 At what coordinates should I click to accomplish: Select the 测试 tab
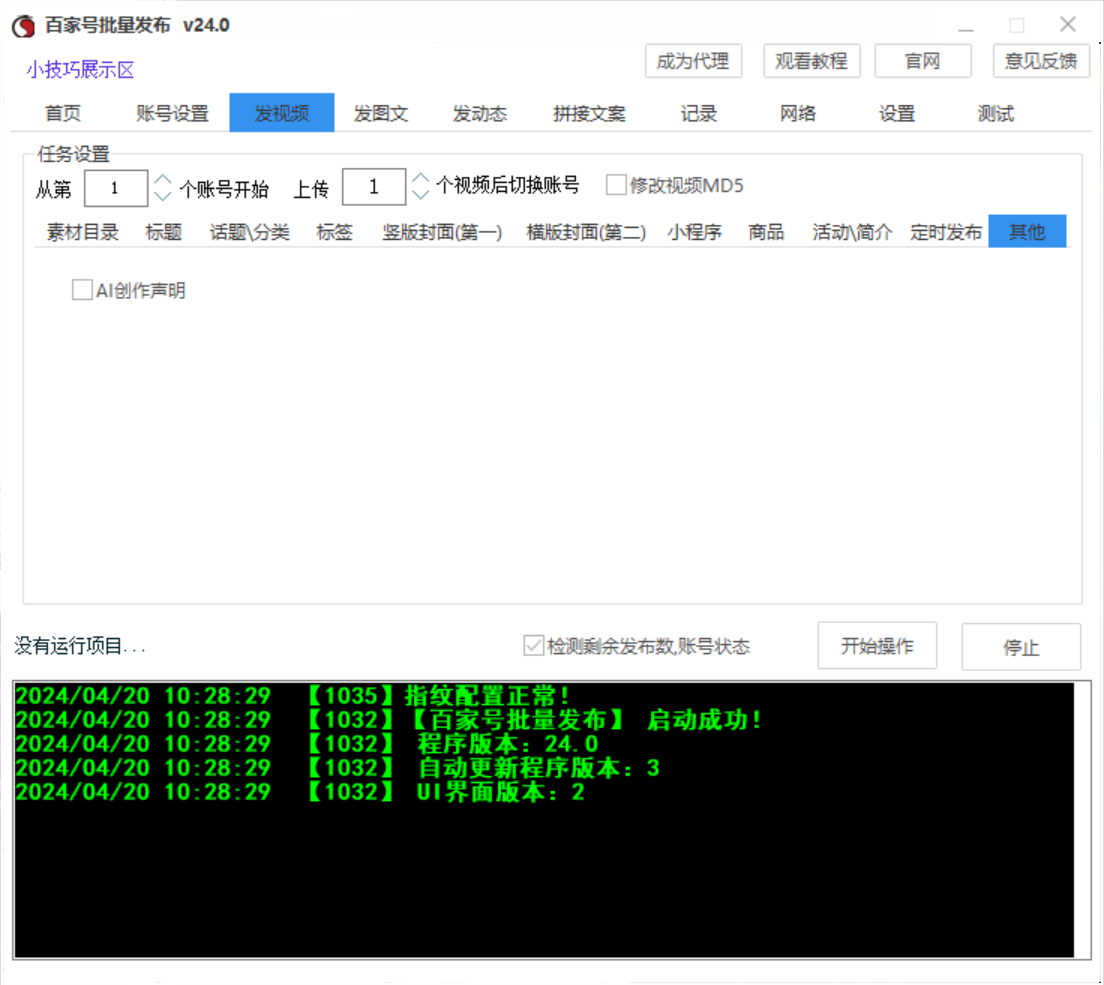[x=996, y=113]
